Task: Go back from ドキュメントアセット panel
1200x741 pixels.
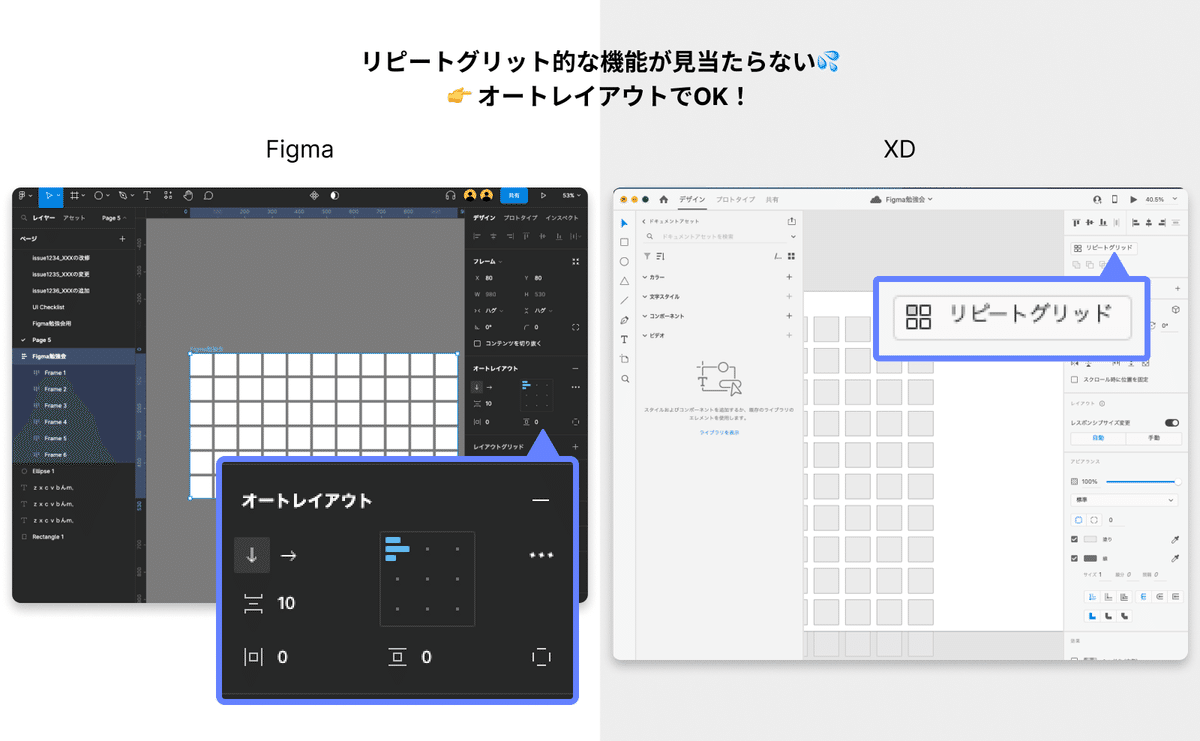Action: tap(643, 221)
